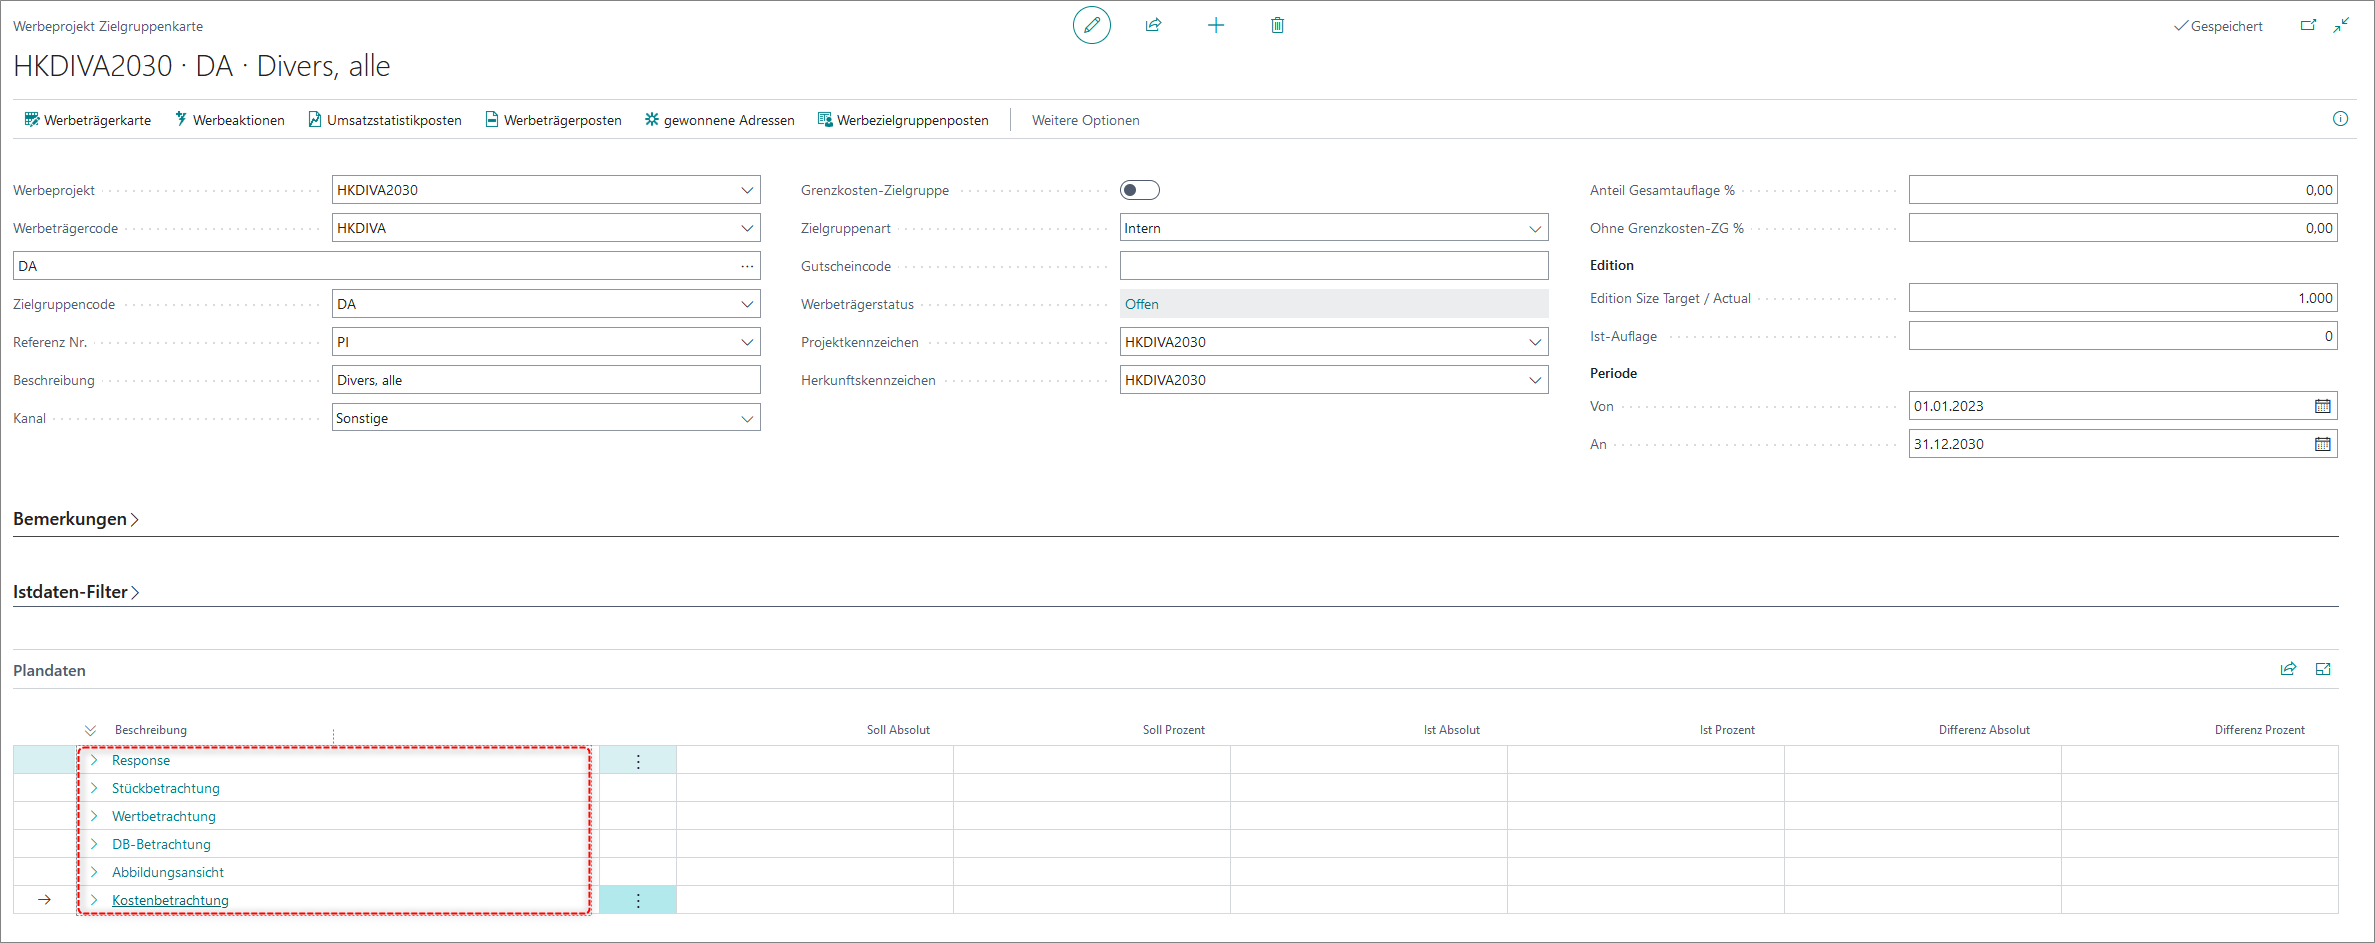Click Anteil Gesamtauflage % field
Screen dimensions: 2375x943
2123,190
